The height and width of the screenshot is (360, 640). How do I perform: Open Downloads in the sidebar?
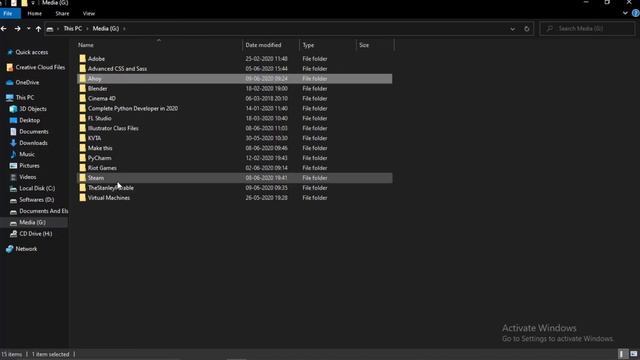tap(33, 143)
